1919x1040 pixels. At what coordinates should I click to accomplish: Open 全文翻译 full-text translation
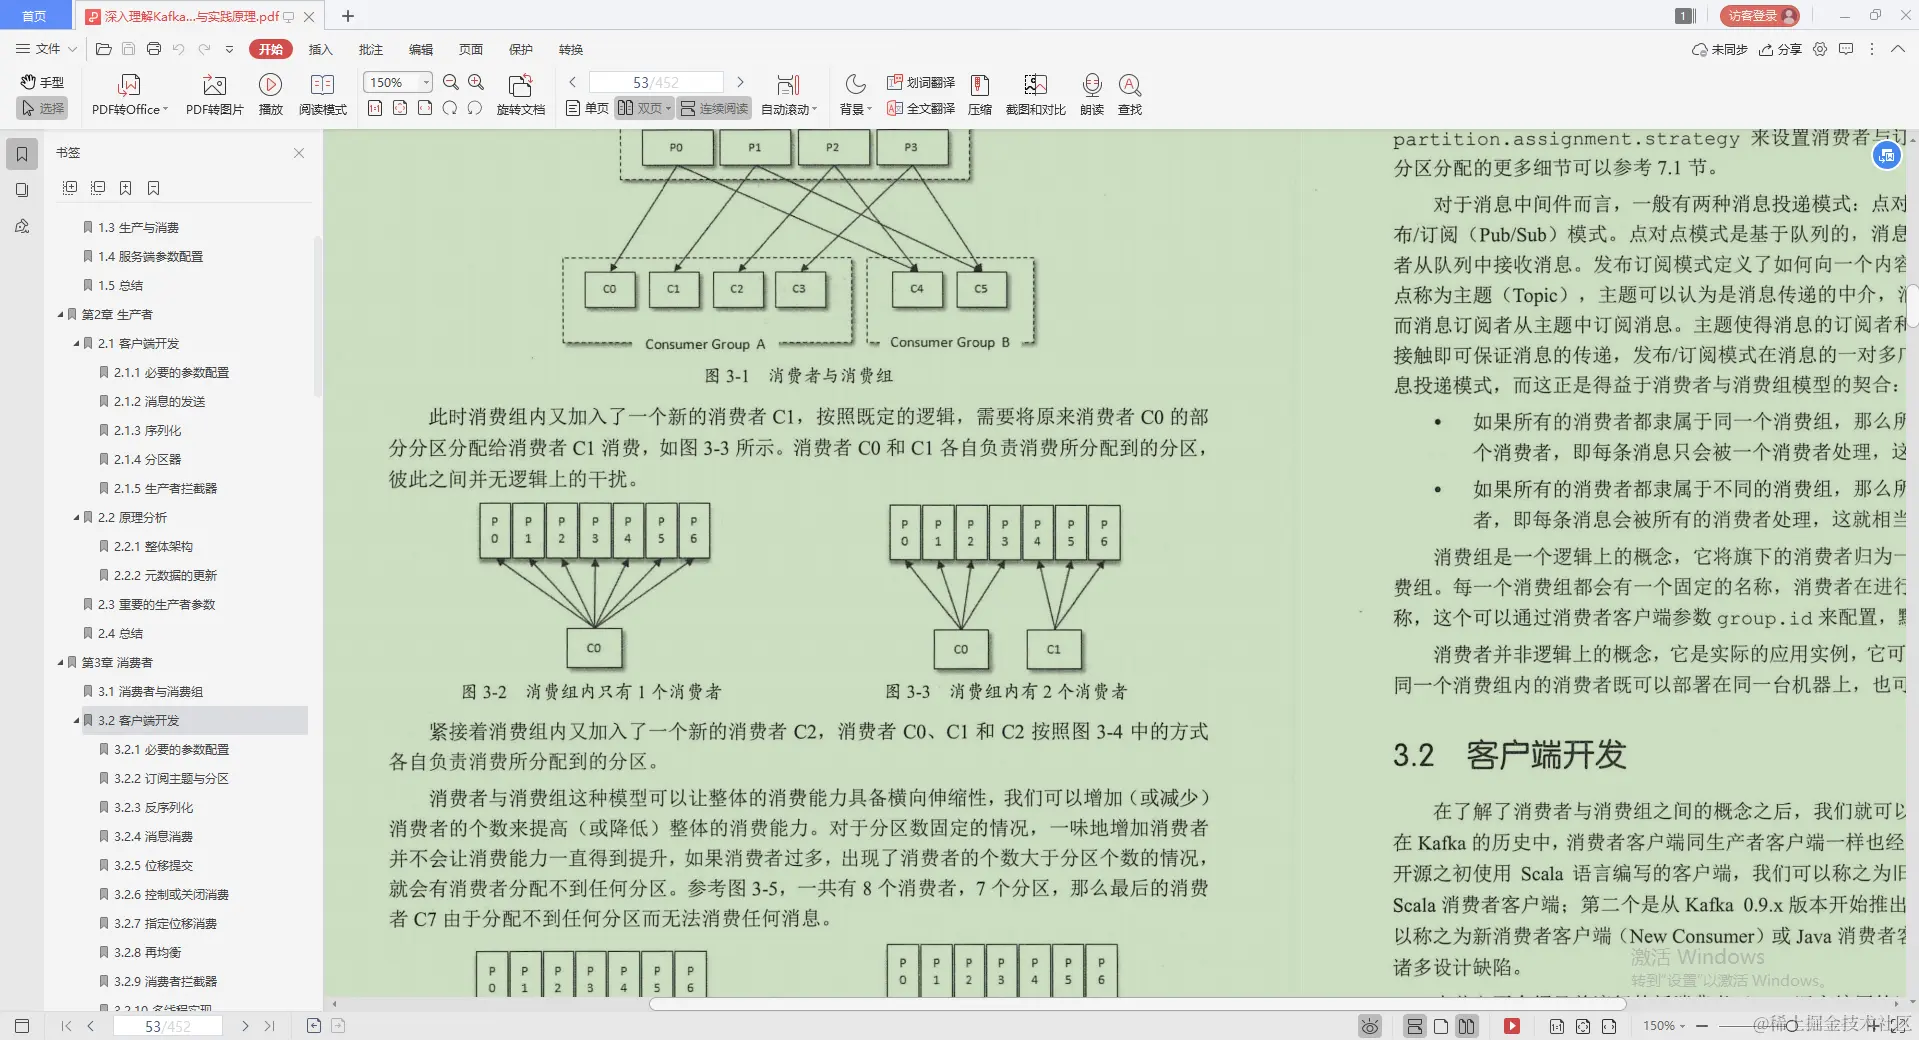920,110
